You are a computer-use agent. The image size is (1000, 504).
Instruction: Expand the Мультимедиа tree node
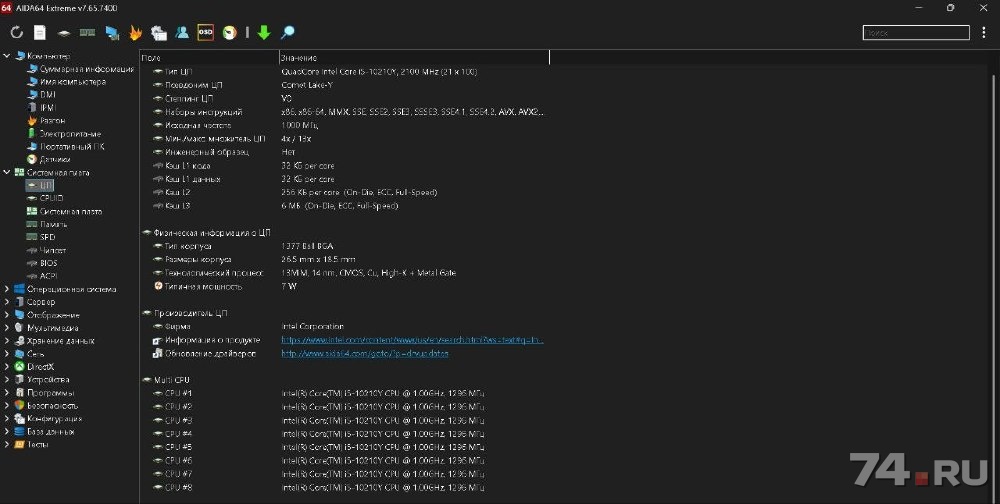point(6,328)
